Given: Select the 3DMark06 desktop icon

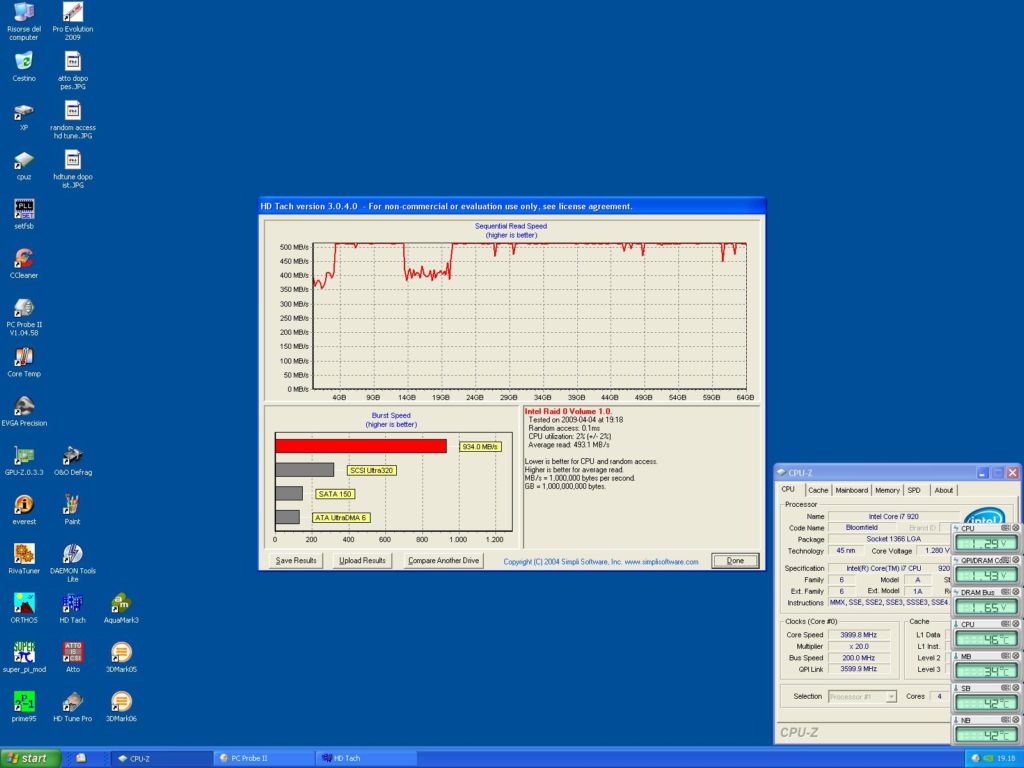Looking at the screenshot, I should (121, 707).
